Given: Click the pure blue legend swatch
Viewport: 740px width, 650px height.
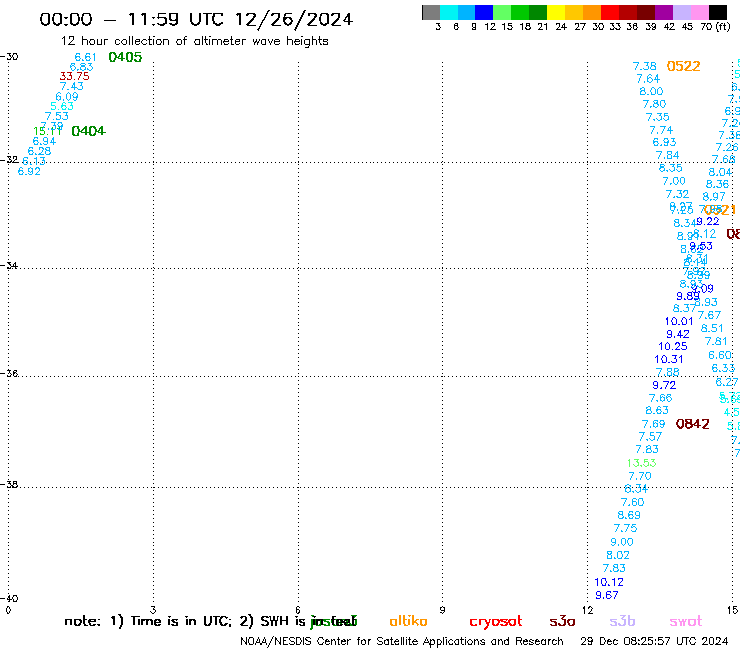Looking at the screenshot, I should [x=484, y=13].
